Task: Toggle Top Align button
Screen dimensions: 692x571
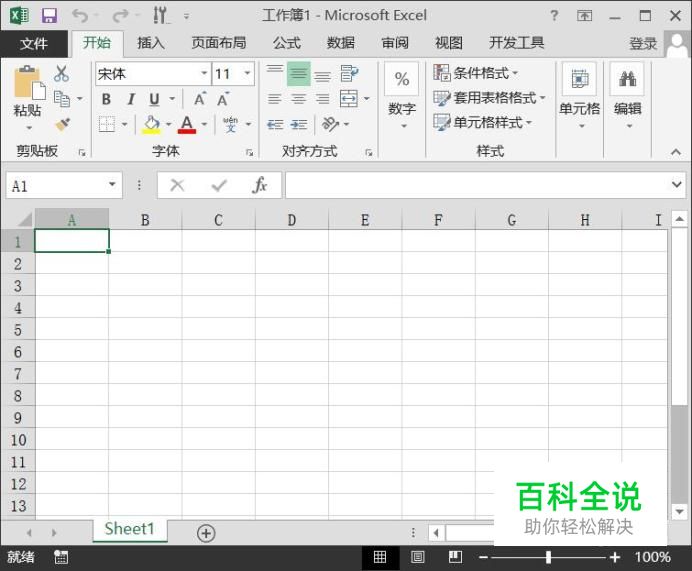Action: coord(275,74)
